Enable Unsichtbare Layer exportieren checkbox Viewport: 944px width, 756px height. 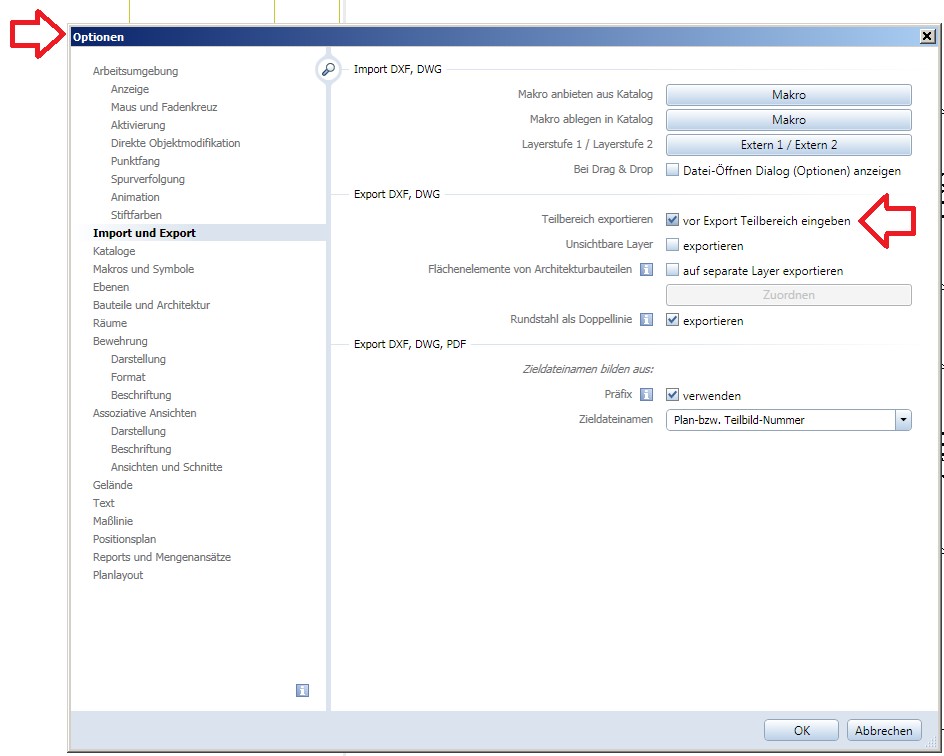coord(673,245)
